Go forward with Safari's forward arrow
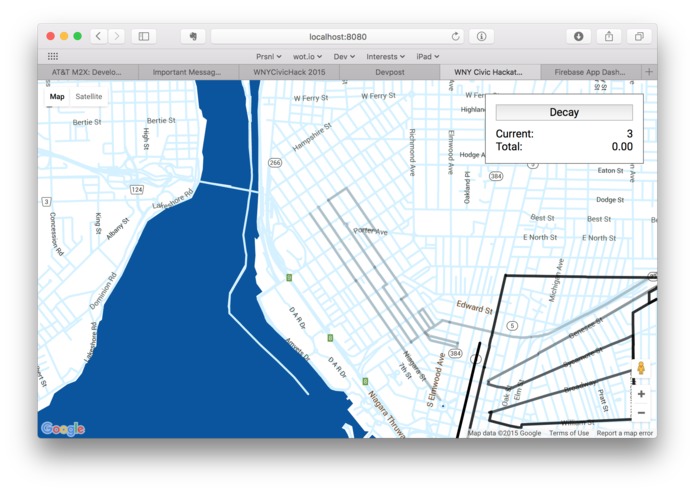This screenshot has width=695, height=494. [117, 36]
